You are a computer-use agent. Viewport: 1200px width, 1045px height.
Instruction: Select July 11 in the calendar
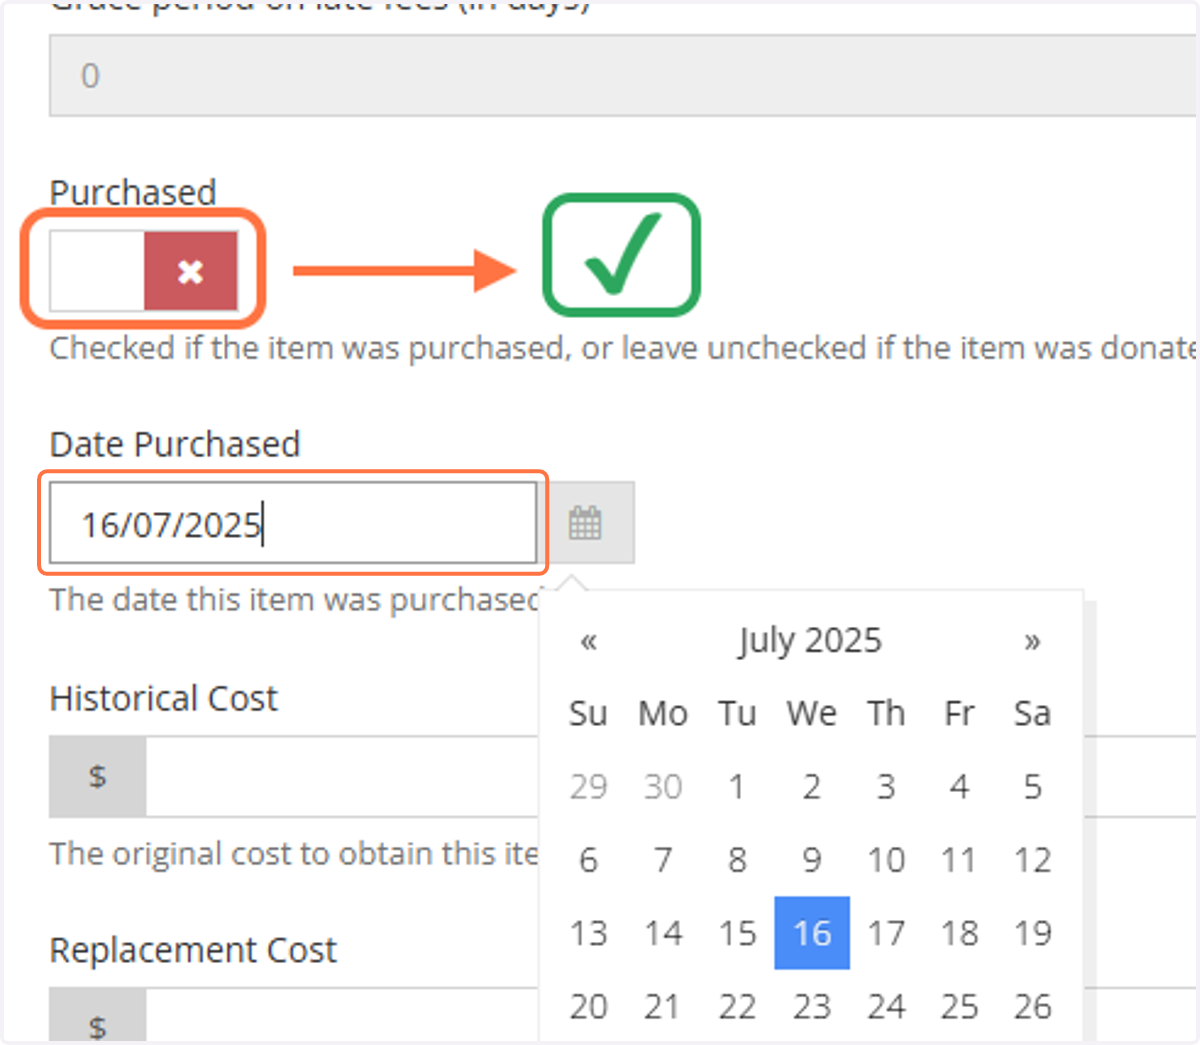pos(959,860)
